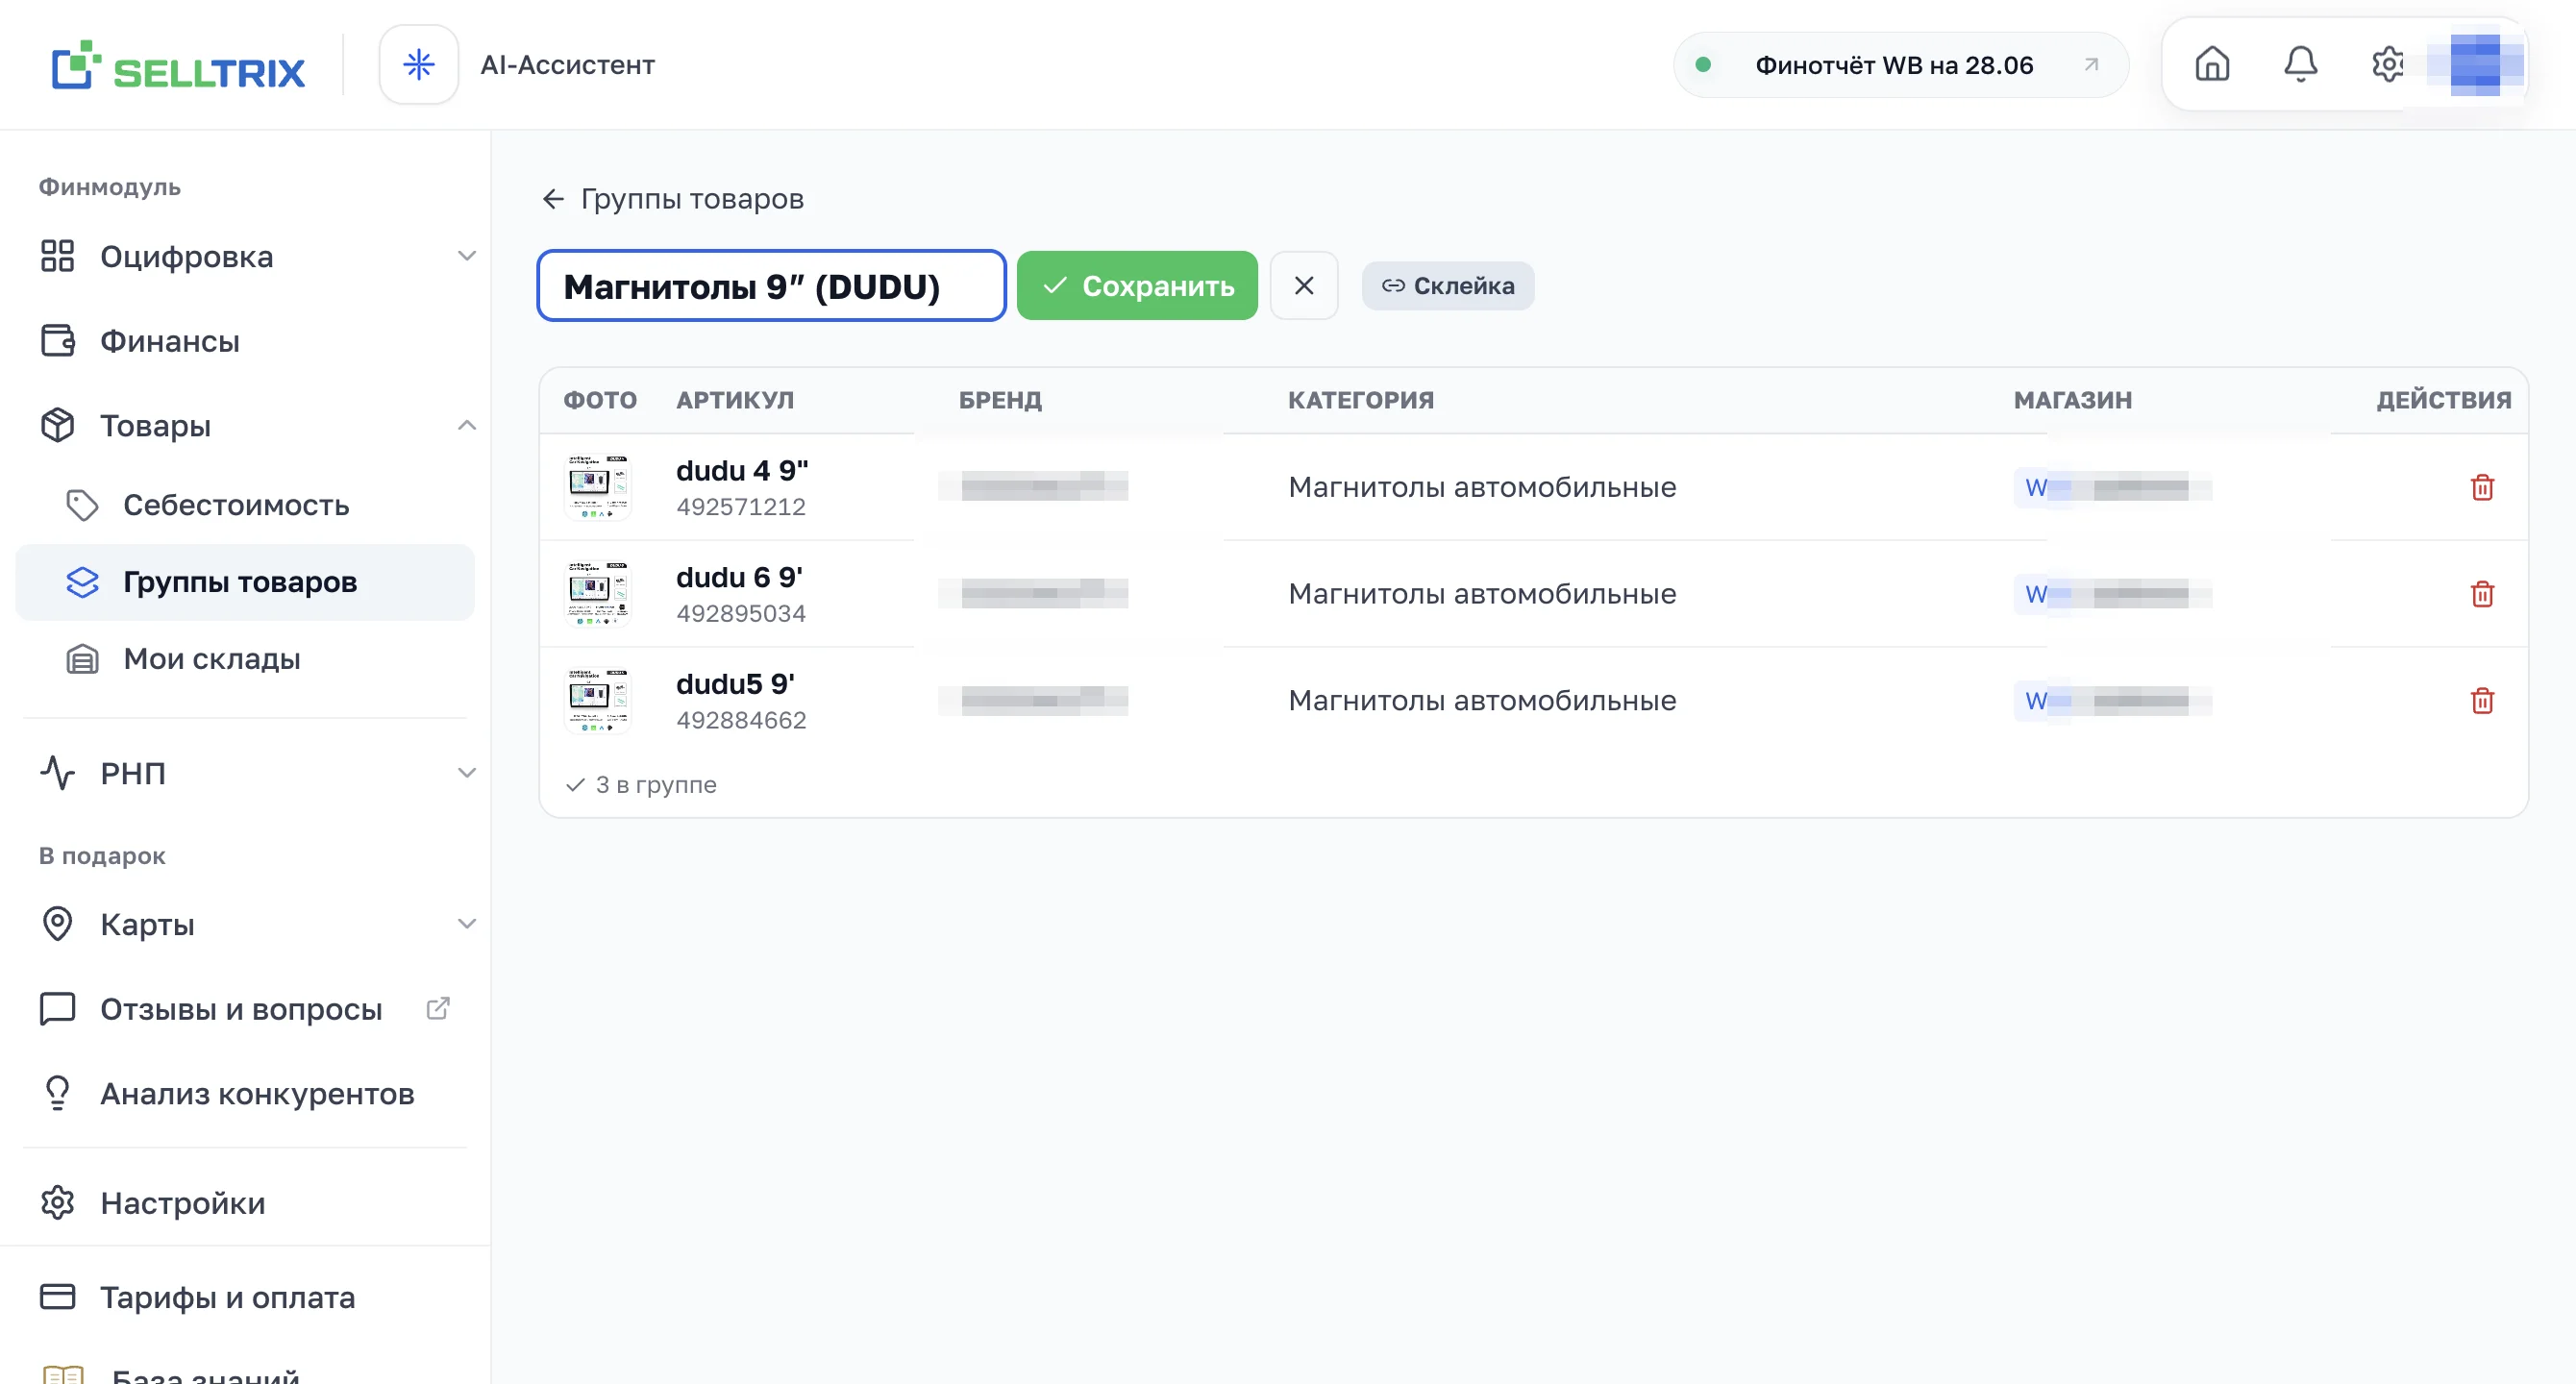
Task: Save the group name with Сохранить
Action: 1137,286
